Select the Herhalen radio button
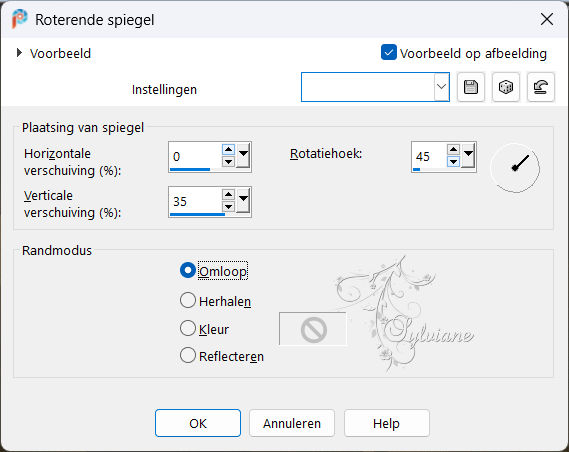The image size is (569, 452). pyautogui.click(x=188, y=300)
